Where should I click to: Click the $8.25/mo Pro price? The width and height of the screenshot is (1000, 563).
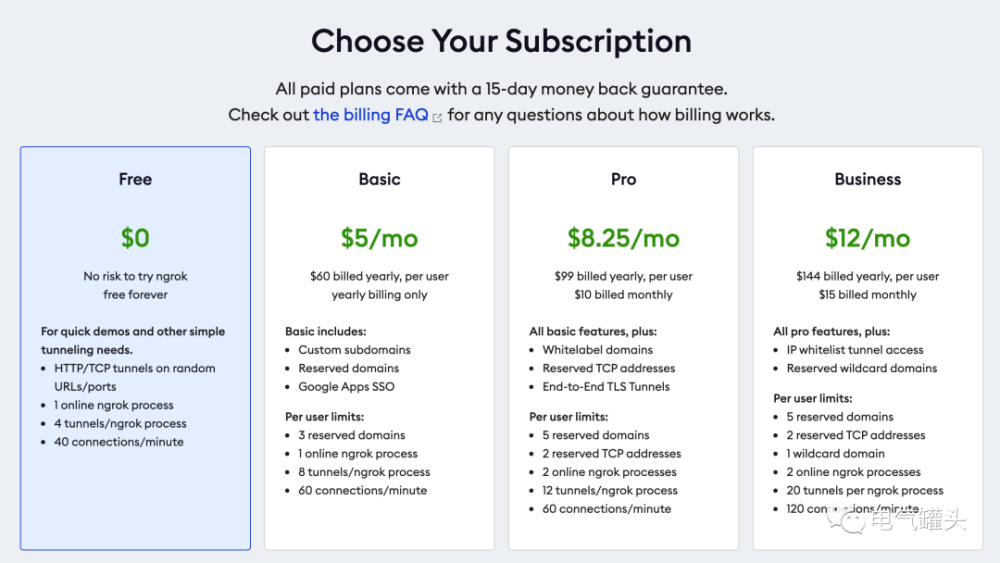point(623,238)
